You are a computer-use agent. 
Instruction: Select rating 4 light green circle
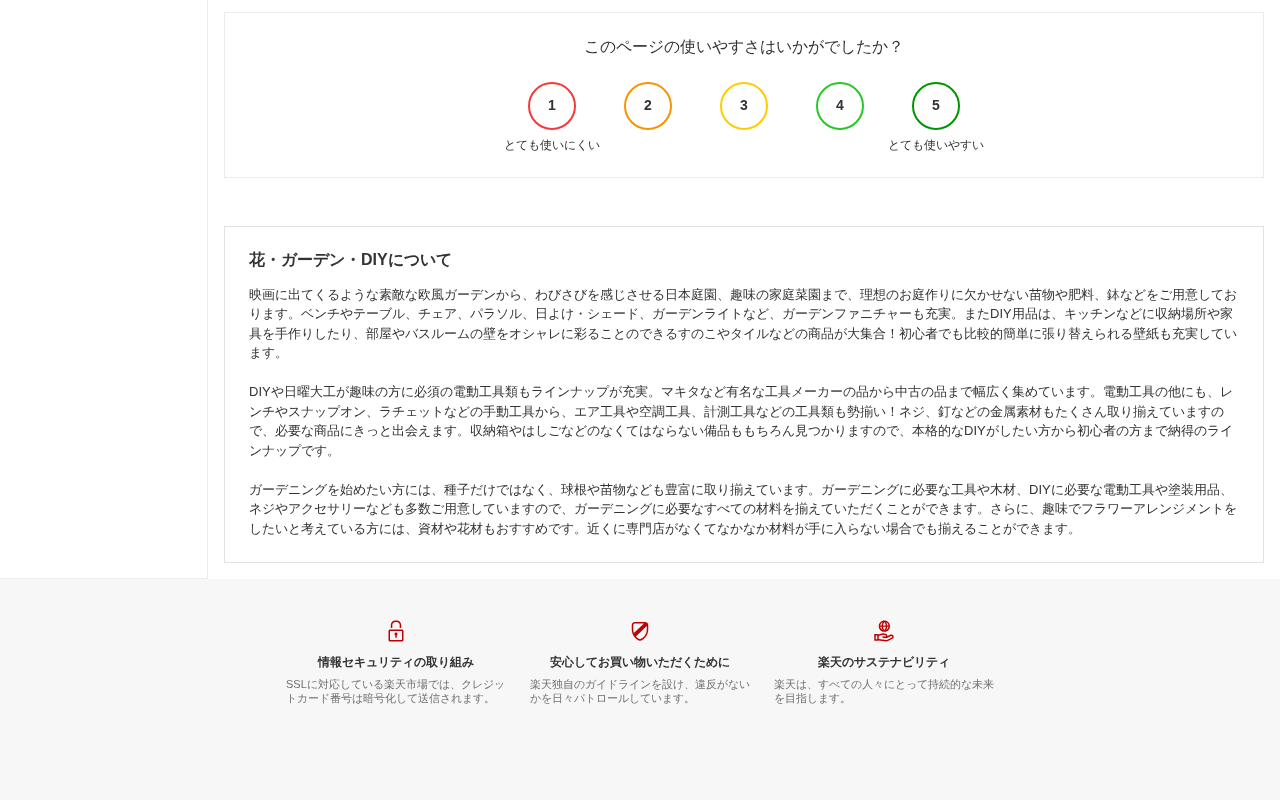coord(840,106)
